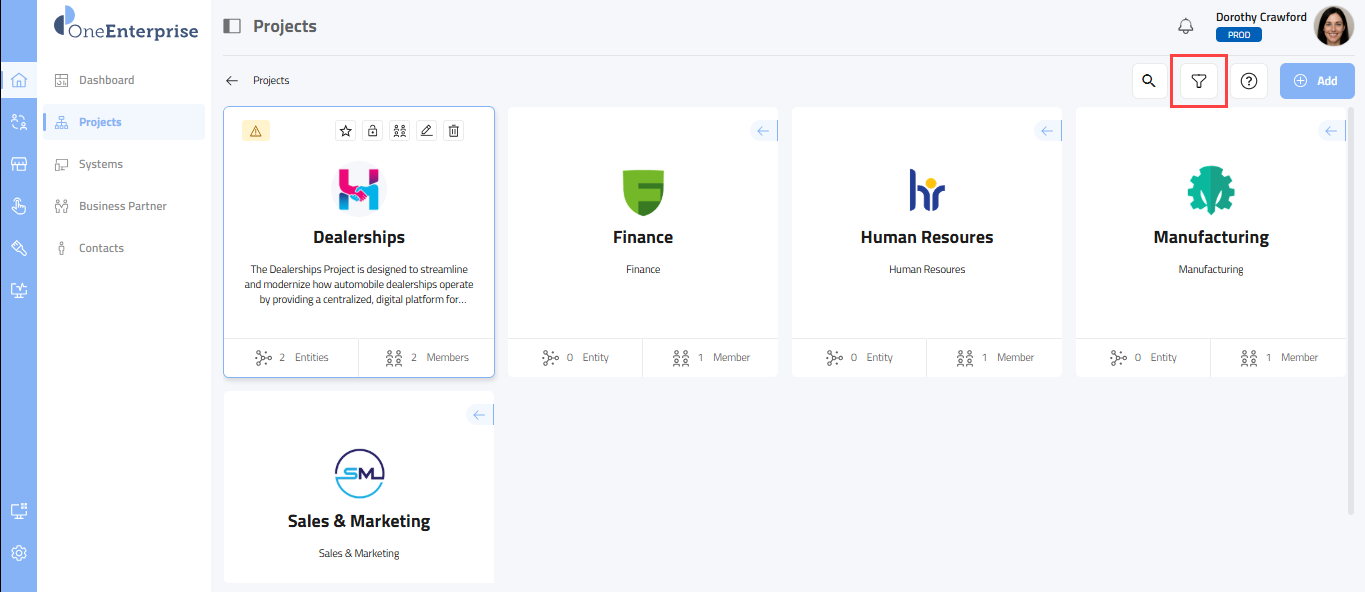
Task: Click the Add button
Action: pos(1316,81)
